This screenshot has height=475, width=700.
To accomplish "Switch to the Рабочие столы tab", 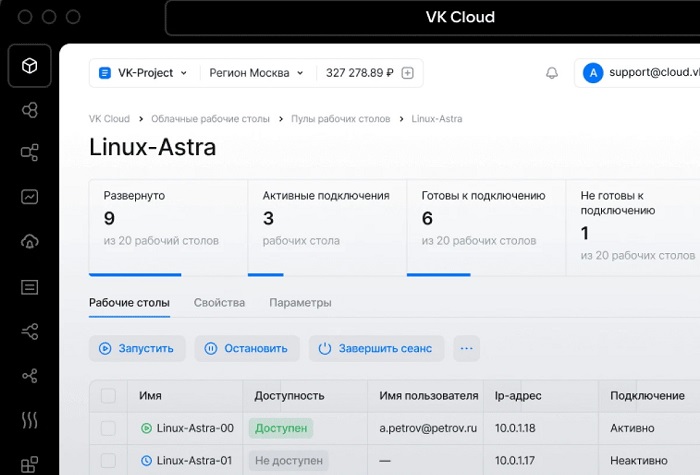I will [x=129, y=303].
